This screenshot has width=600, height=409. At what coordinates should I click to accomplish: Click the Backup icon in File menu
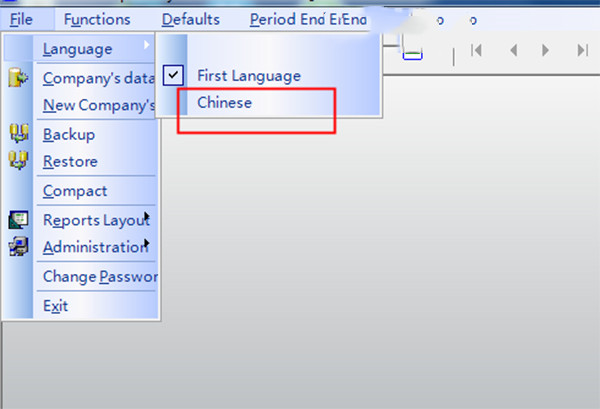[18, 134]
